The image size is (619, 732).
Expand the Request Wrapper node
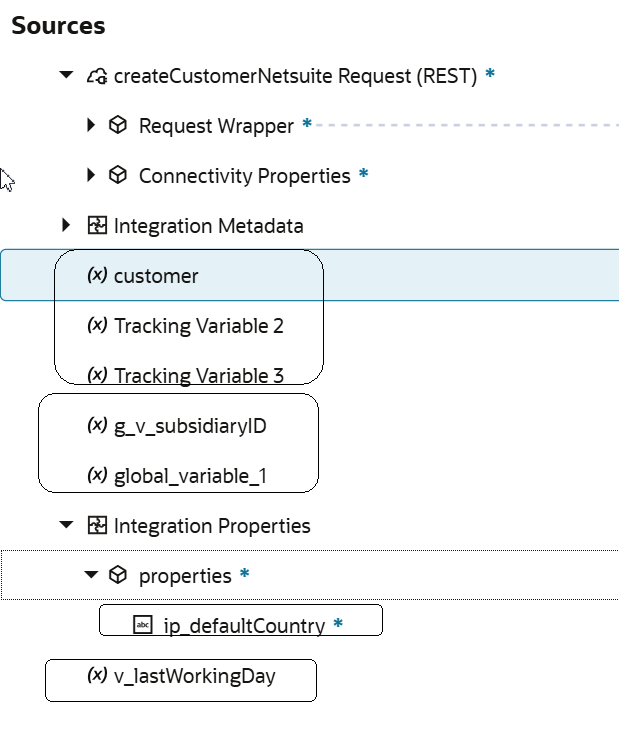click(92, 126)
